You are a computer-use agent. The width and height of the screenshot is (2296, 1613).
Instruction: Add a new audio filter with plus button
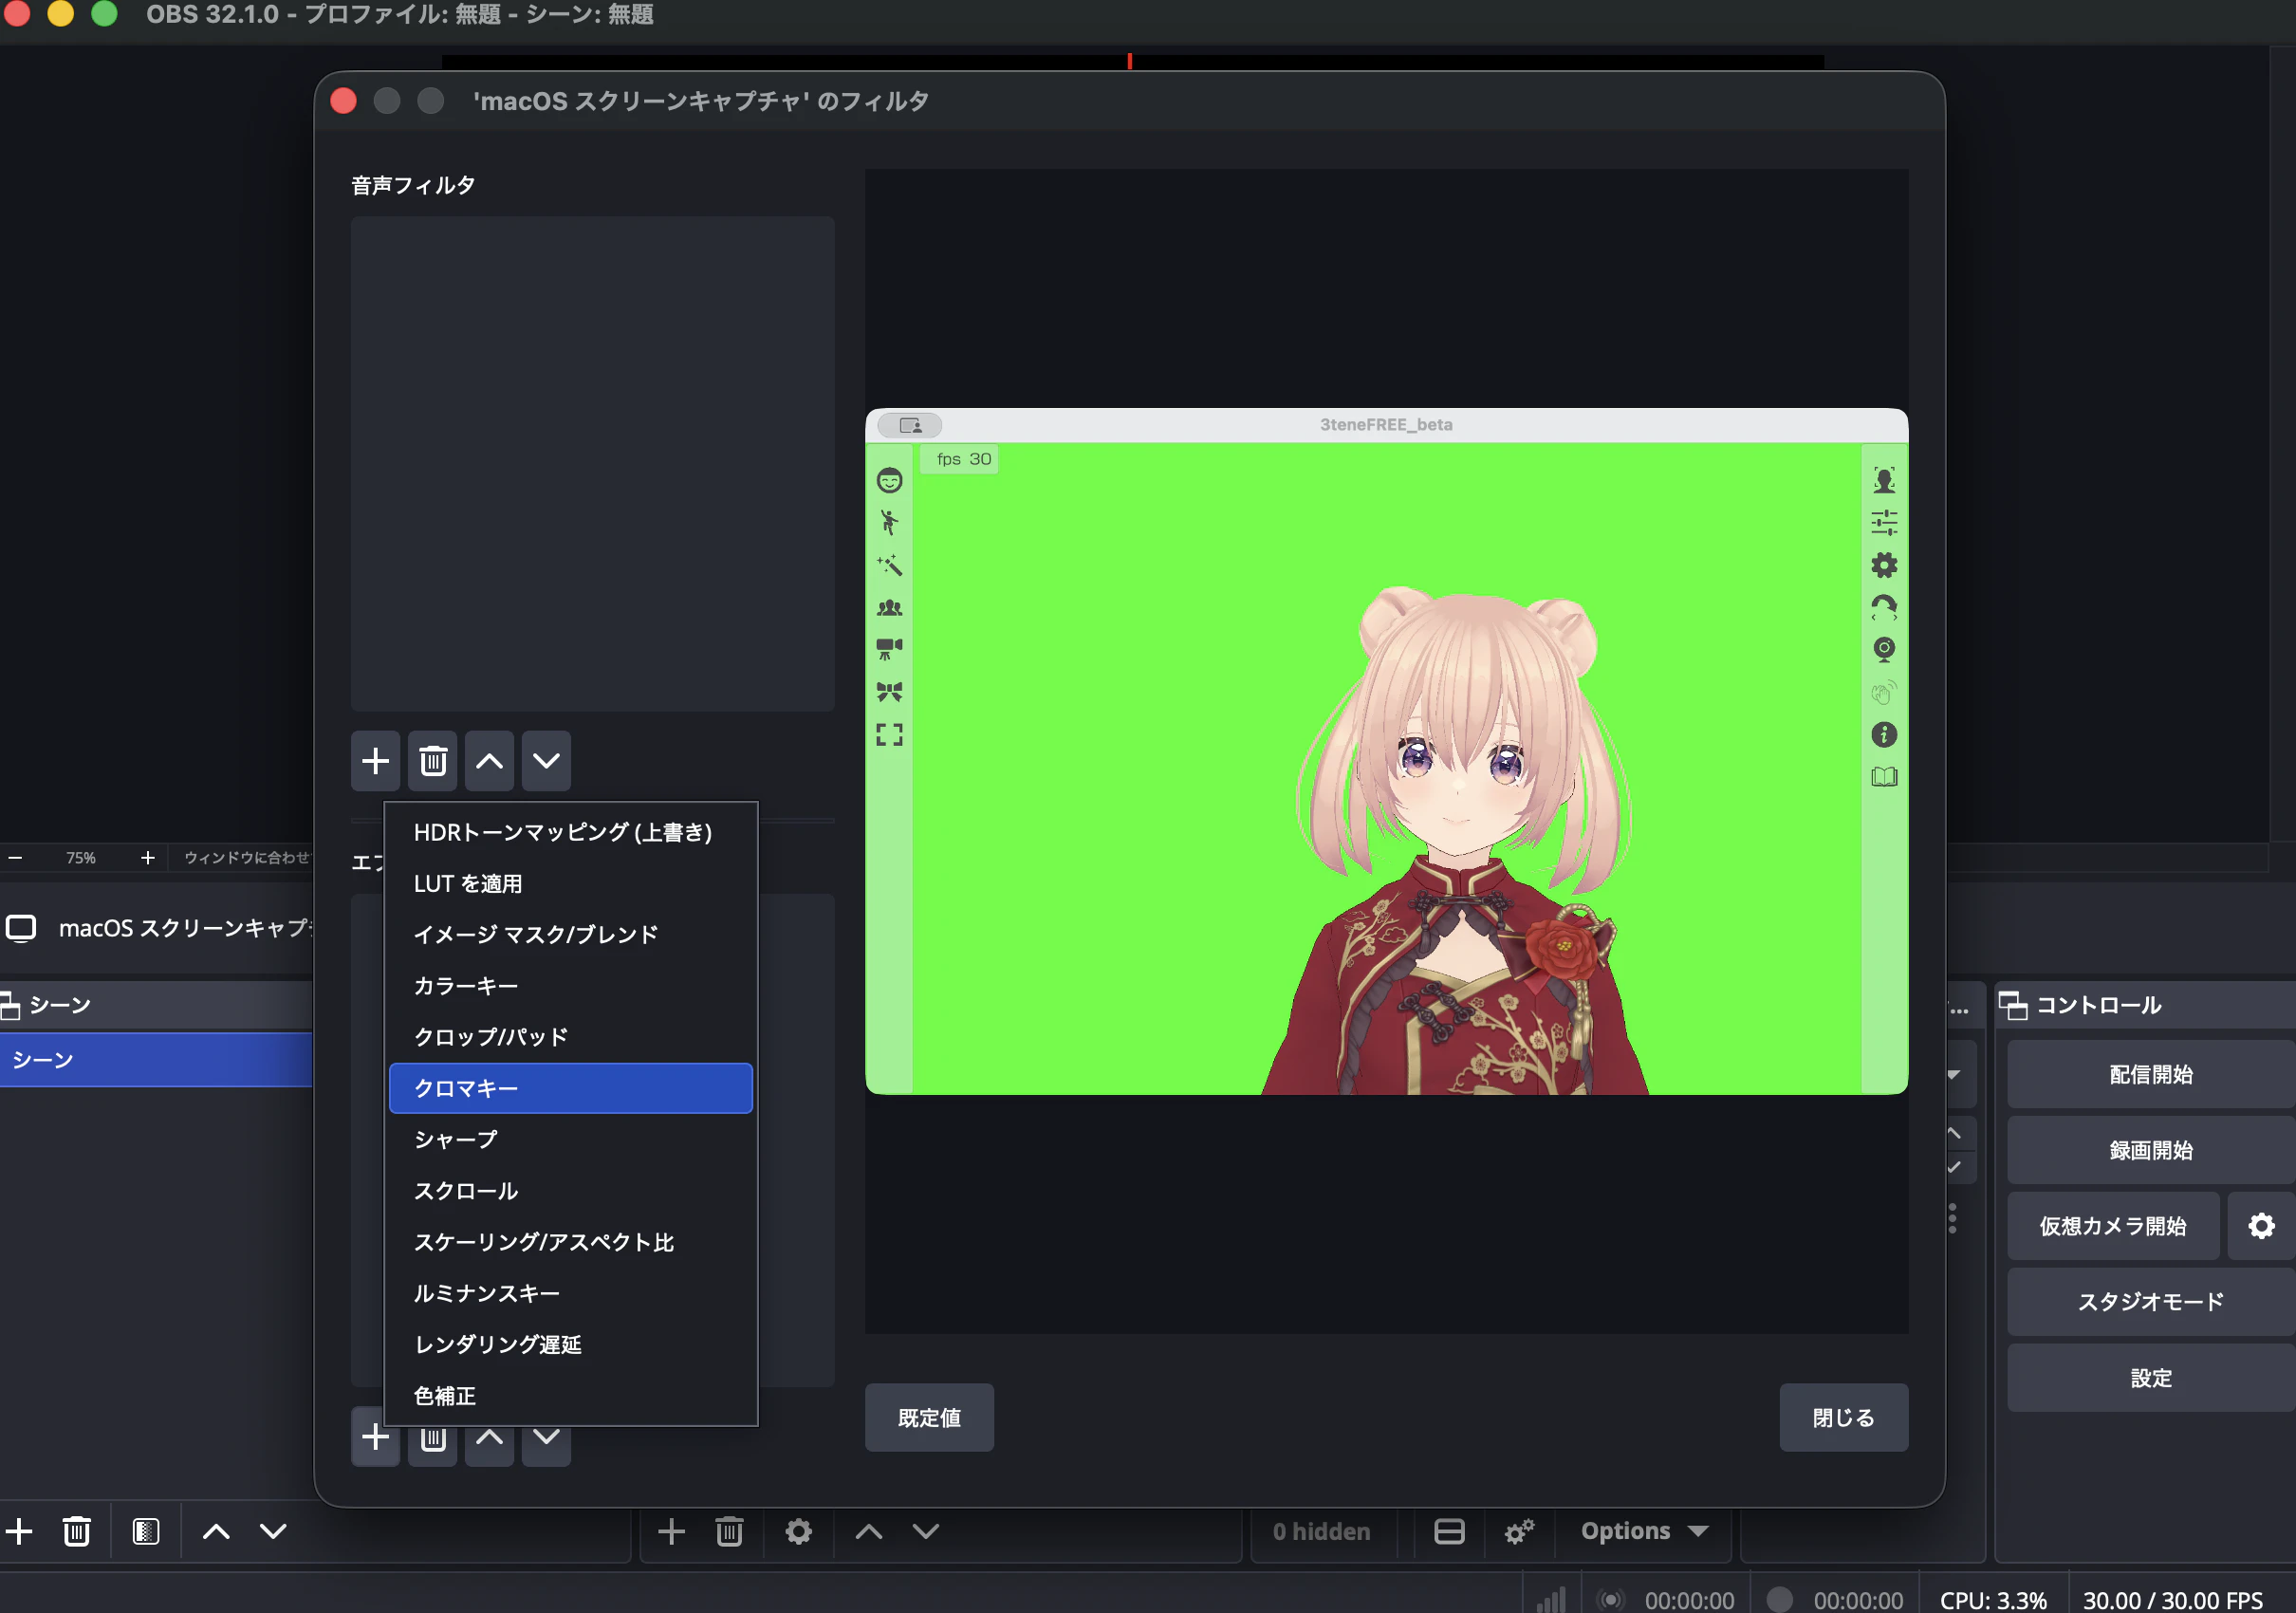[375, 761]
